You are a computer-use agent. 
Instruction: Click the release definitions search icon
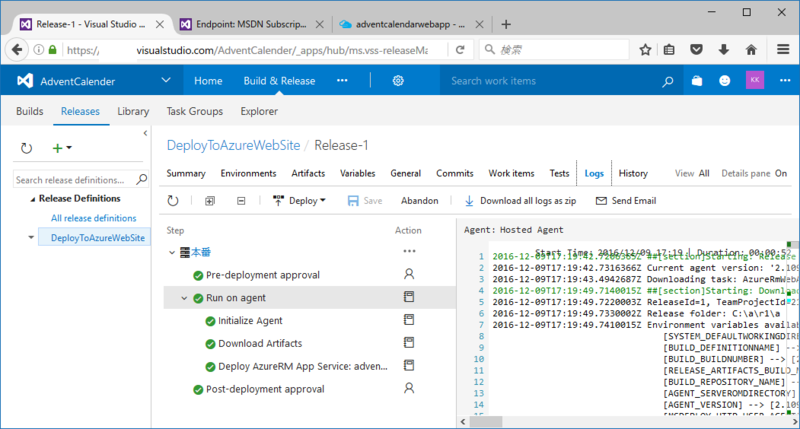click(142, 179)
